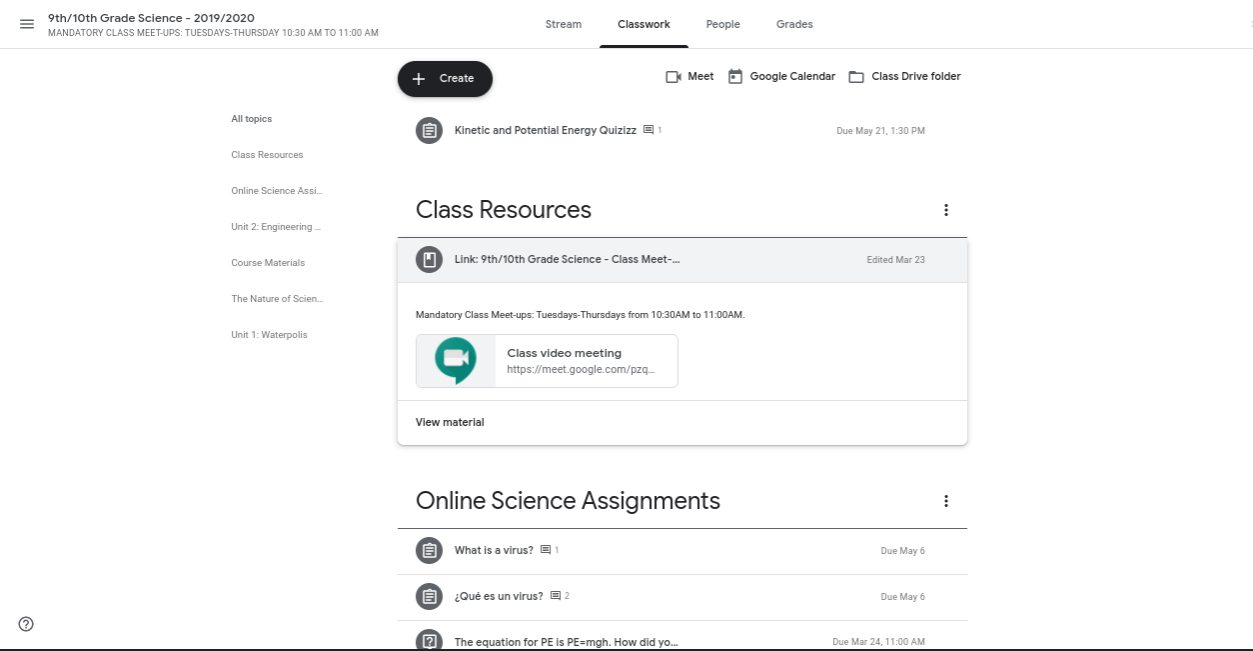Open the Class video meeting link
This screenshot has height=651, width=1253.
(580, 361)
